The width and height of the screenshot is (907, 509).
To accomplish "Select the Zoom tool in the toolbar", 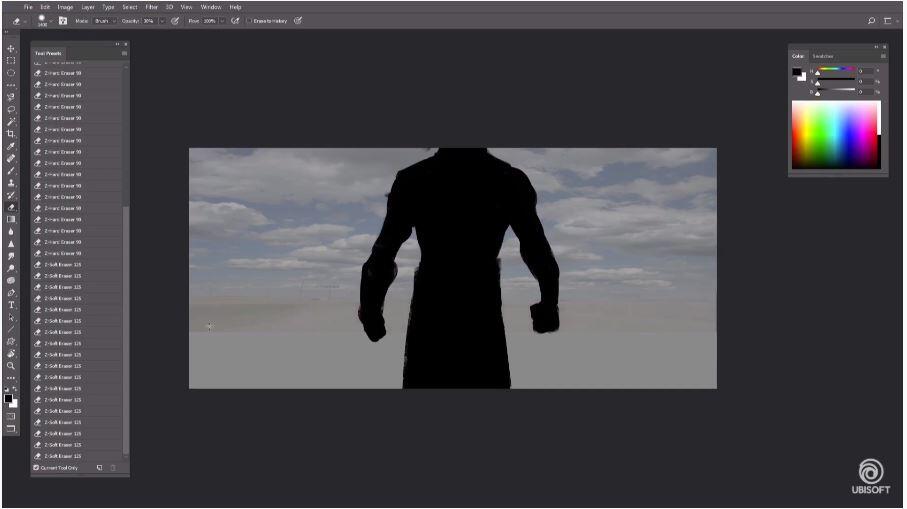I will (x=11, y=366).
